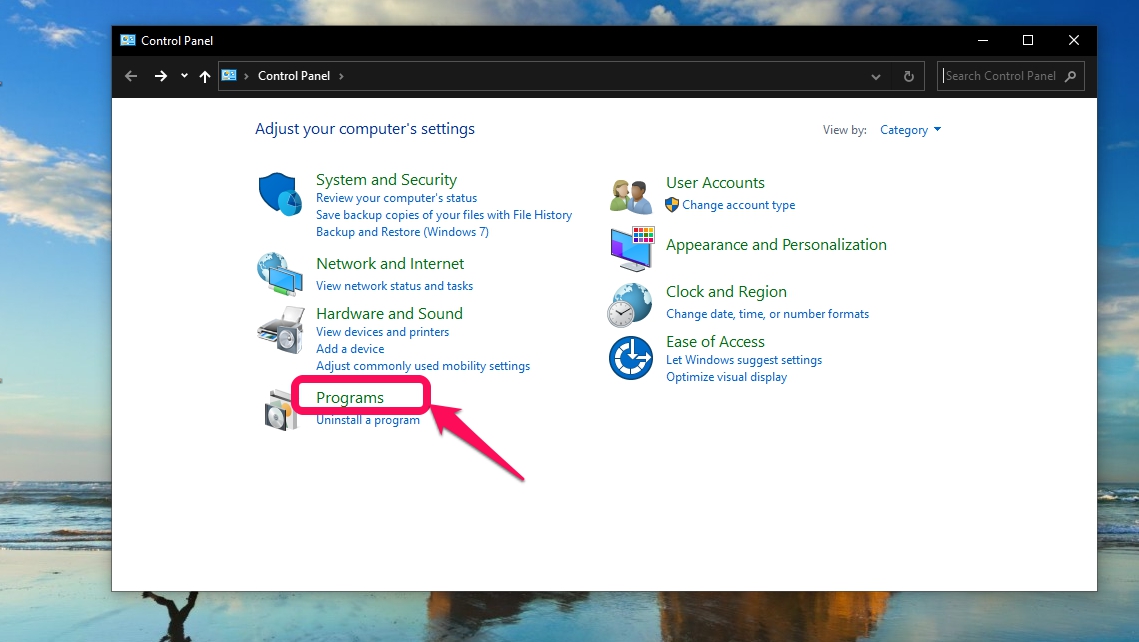Click the Add a device link
Image resolution: width=1139 pixels, height=642 pixels.
click(350, 349)
